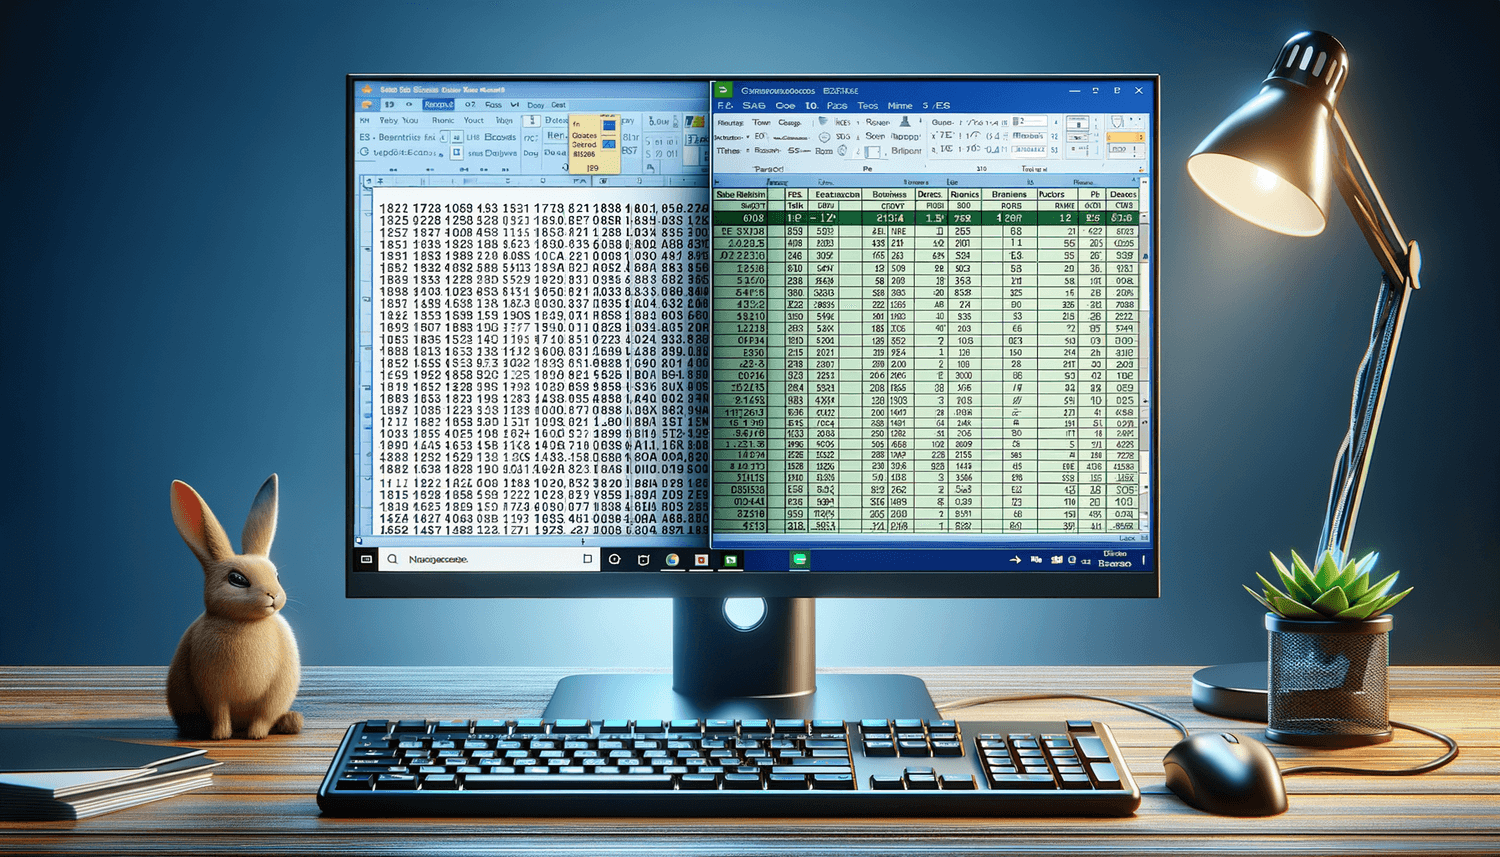Click the stamp icon in right window ribbon
Screen dimensions: 1500x857
click(905, 121)
